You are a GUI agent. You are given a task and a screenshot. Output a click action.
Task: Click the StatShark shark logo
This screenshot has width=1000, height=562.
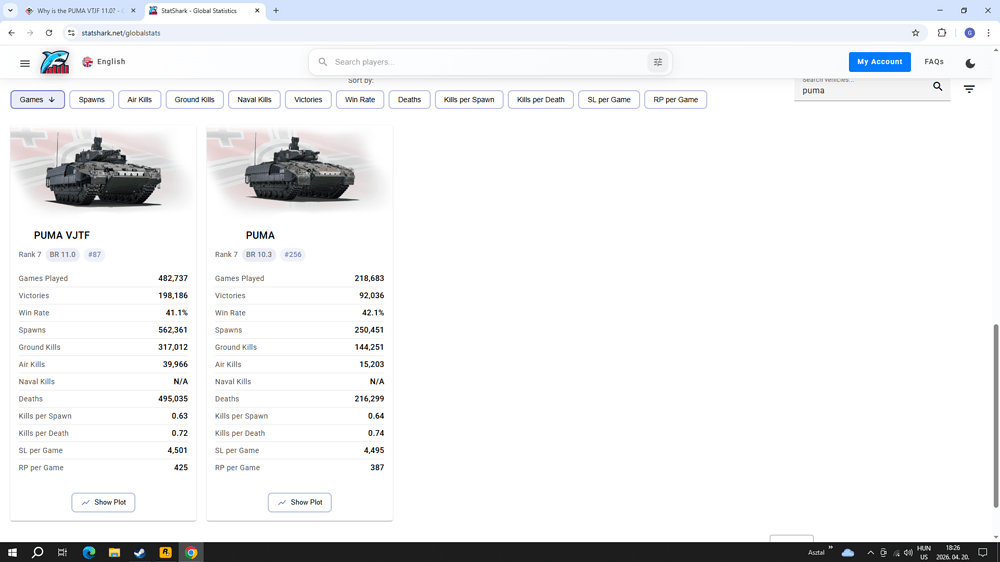tap(55, 62)
